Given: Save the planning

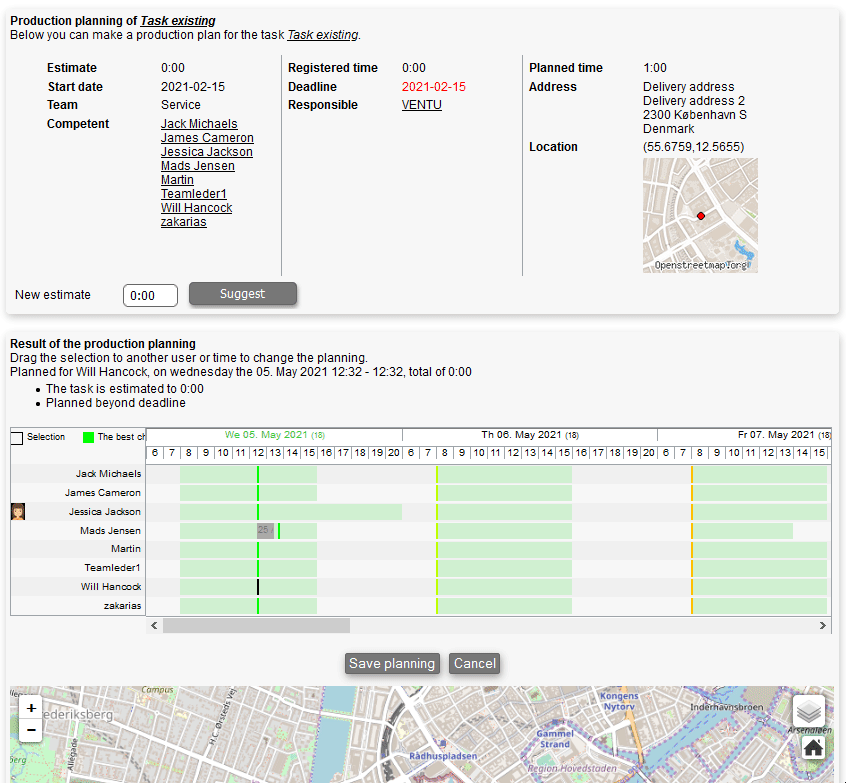Looking at the screenshot, I should (x=392, y=664).
